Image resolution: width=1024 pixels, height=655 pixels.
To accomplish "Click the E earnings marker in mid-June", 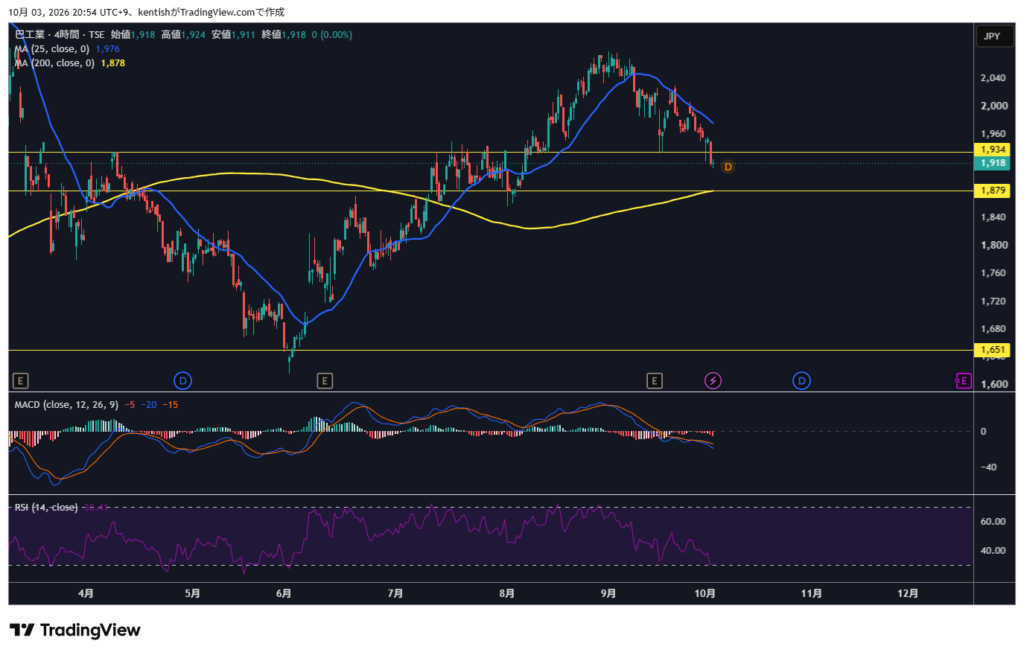I will pyautogui.click(x=325, y=381).
